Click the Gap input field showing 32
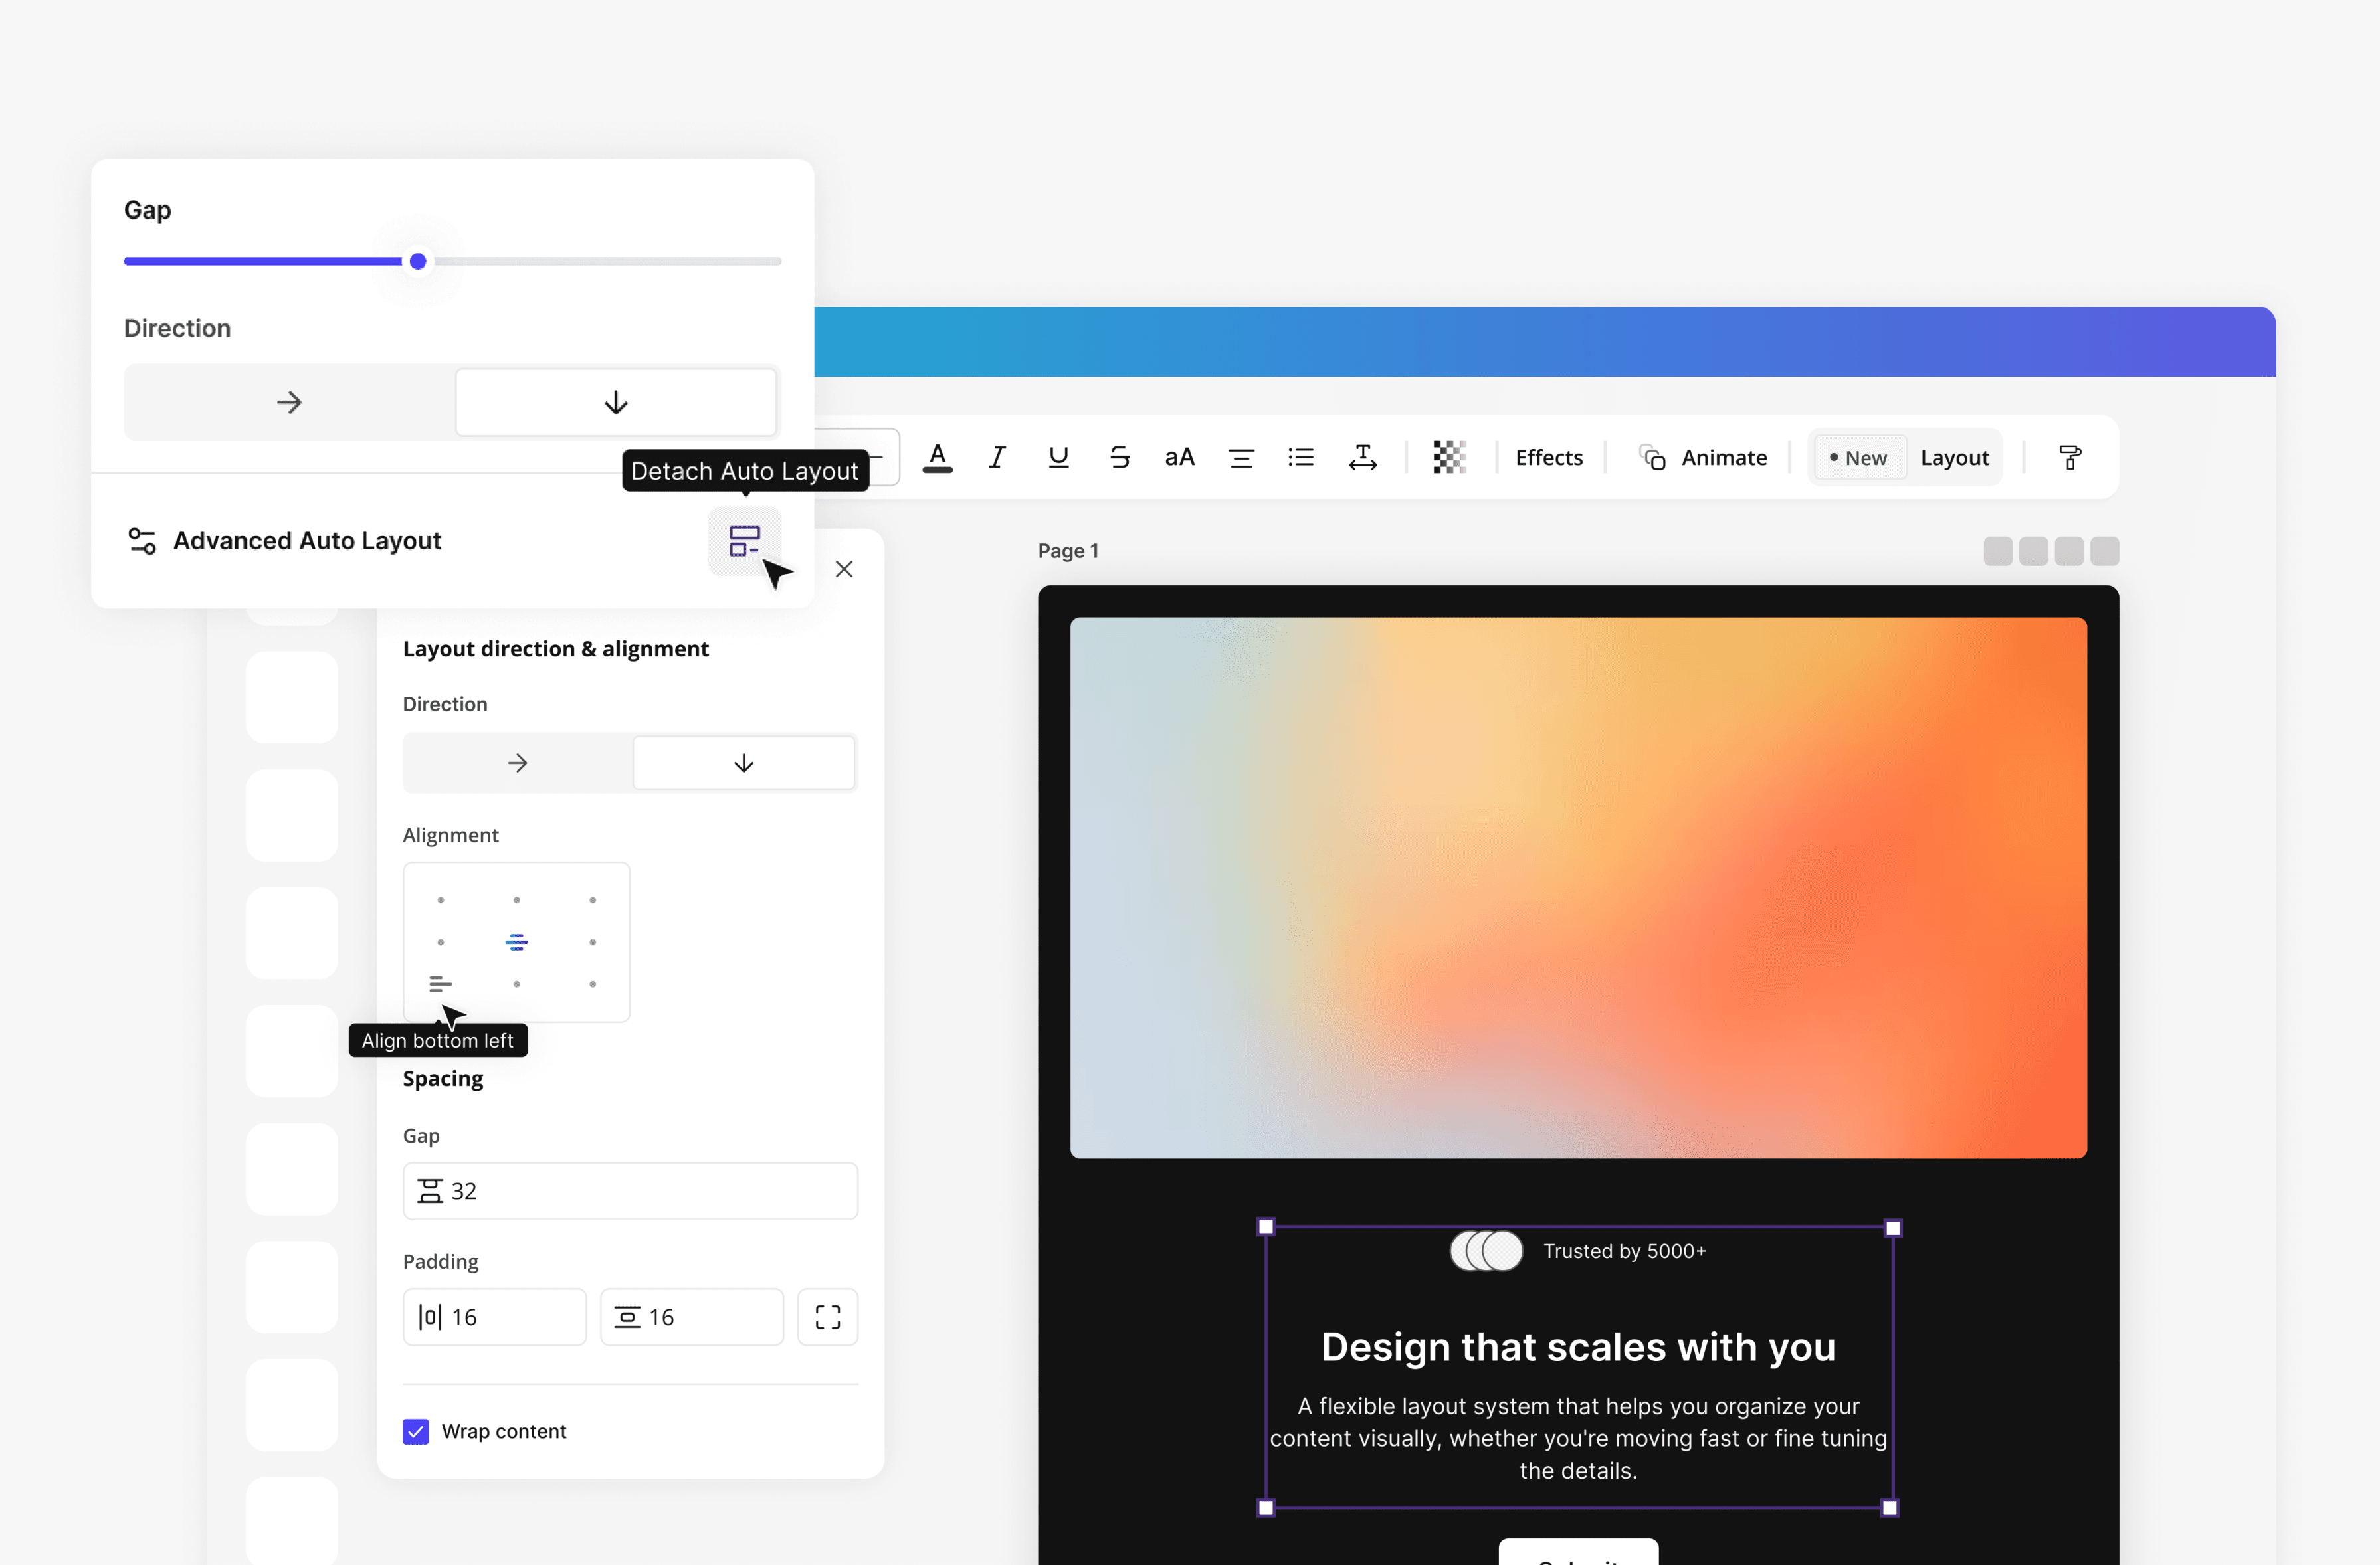The width and height of the screenshot is (2380, 1565). pyautogui.click(x=630, y=1191)
